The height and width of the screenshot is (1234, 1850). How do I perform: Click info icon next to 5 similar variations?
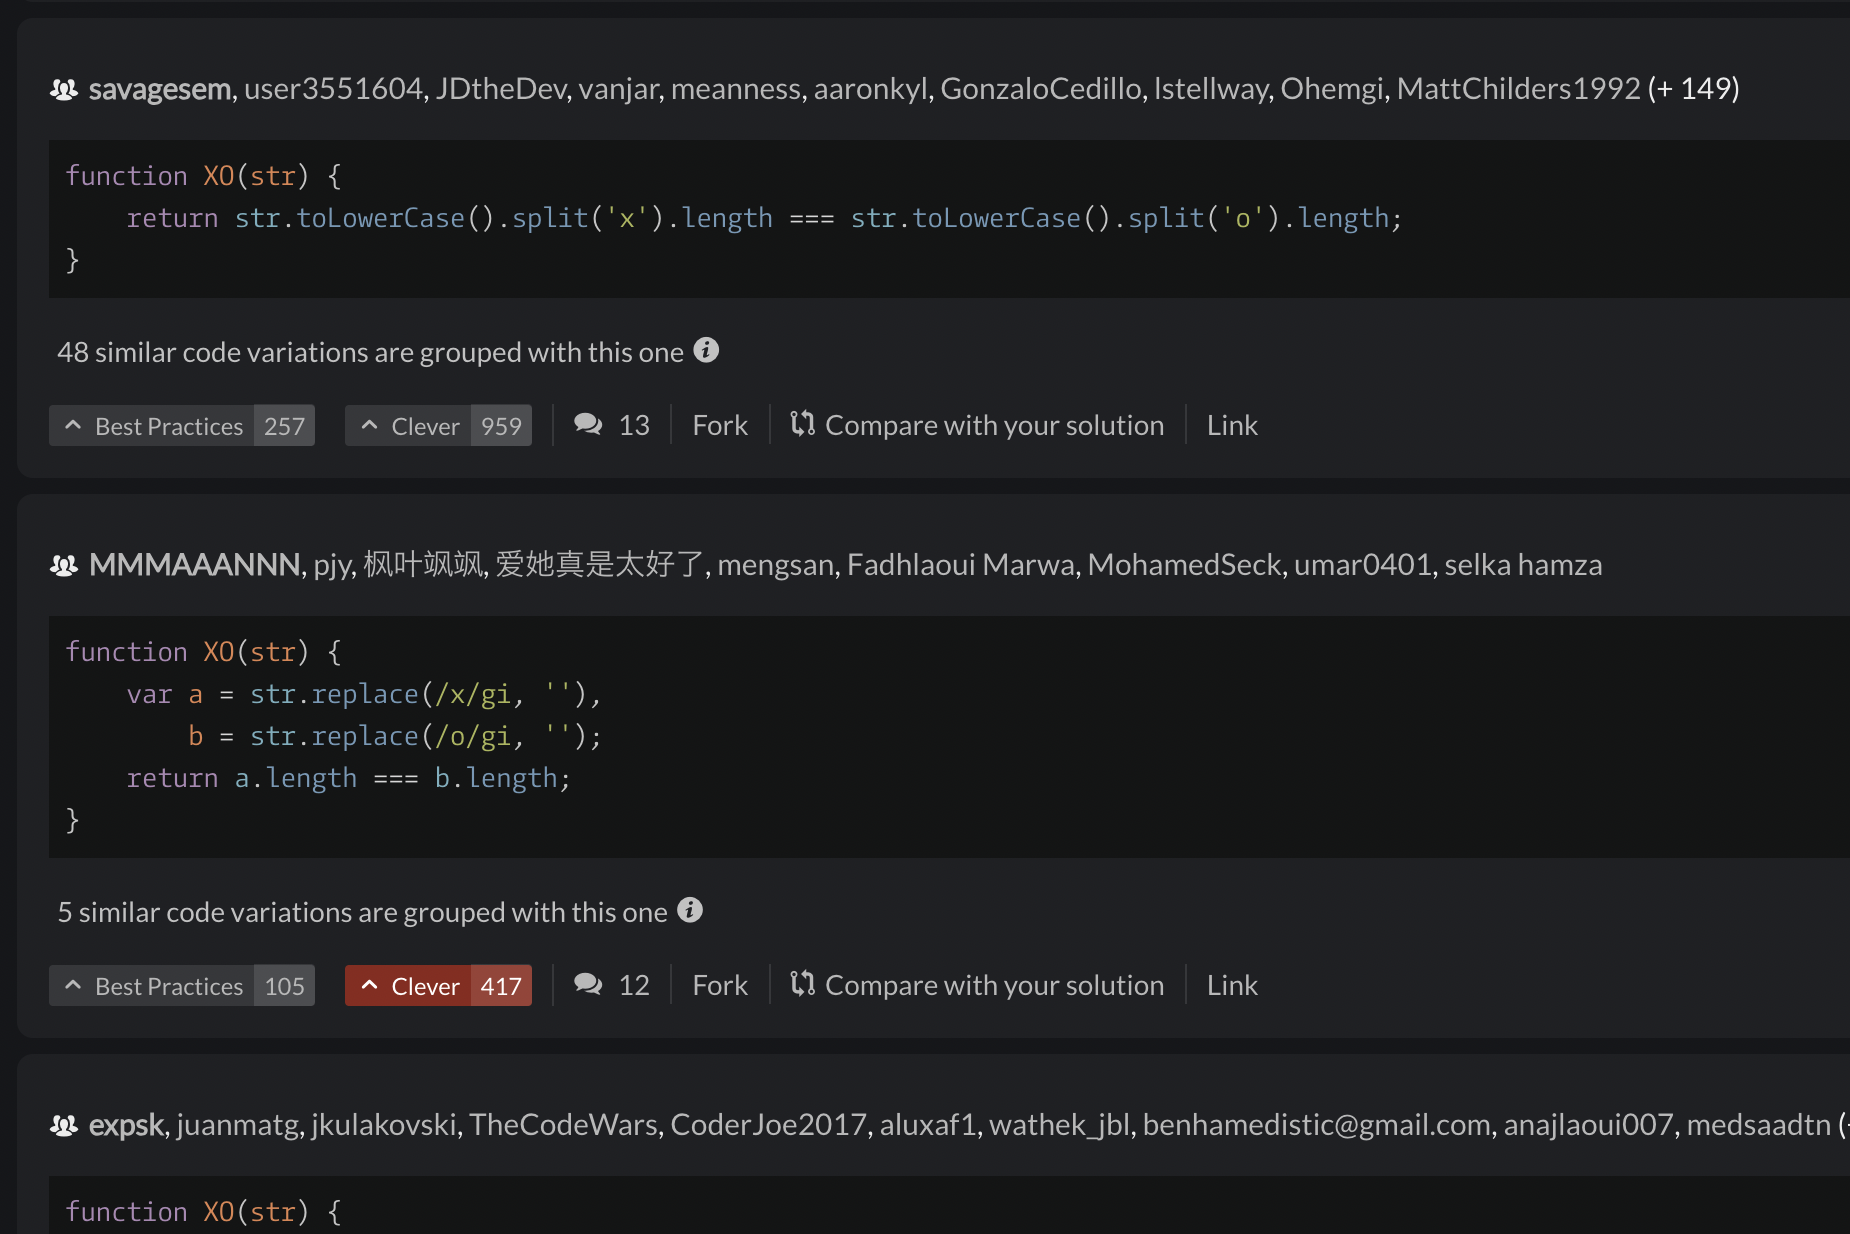690,910
